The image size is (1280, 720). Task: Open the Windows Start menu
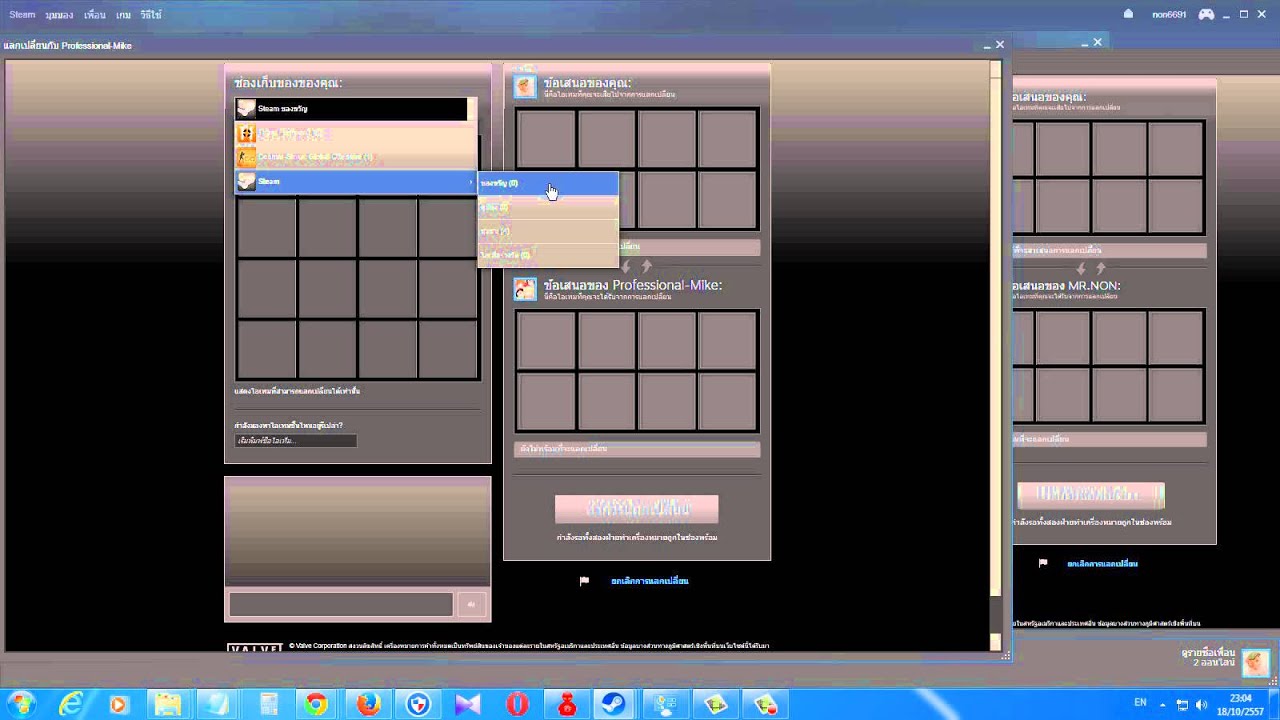pyautogui.click(x=20, y=704)
